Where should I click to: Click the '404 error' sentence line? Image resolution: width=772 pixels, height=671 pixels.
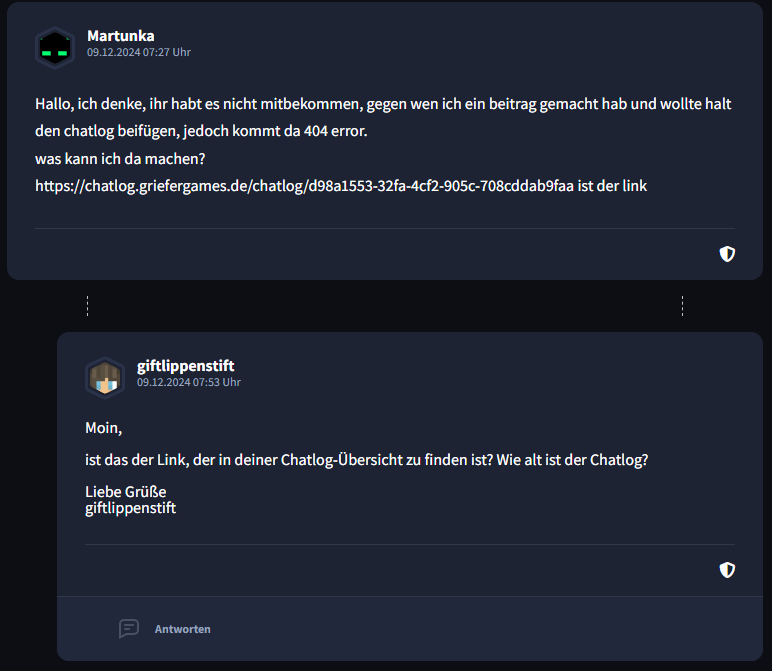click(x=201, y=131)
